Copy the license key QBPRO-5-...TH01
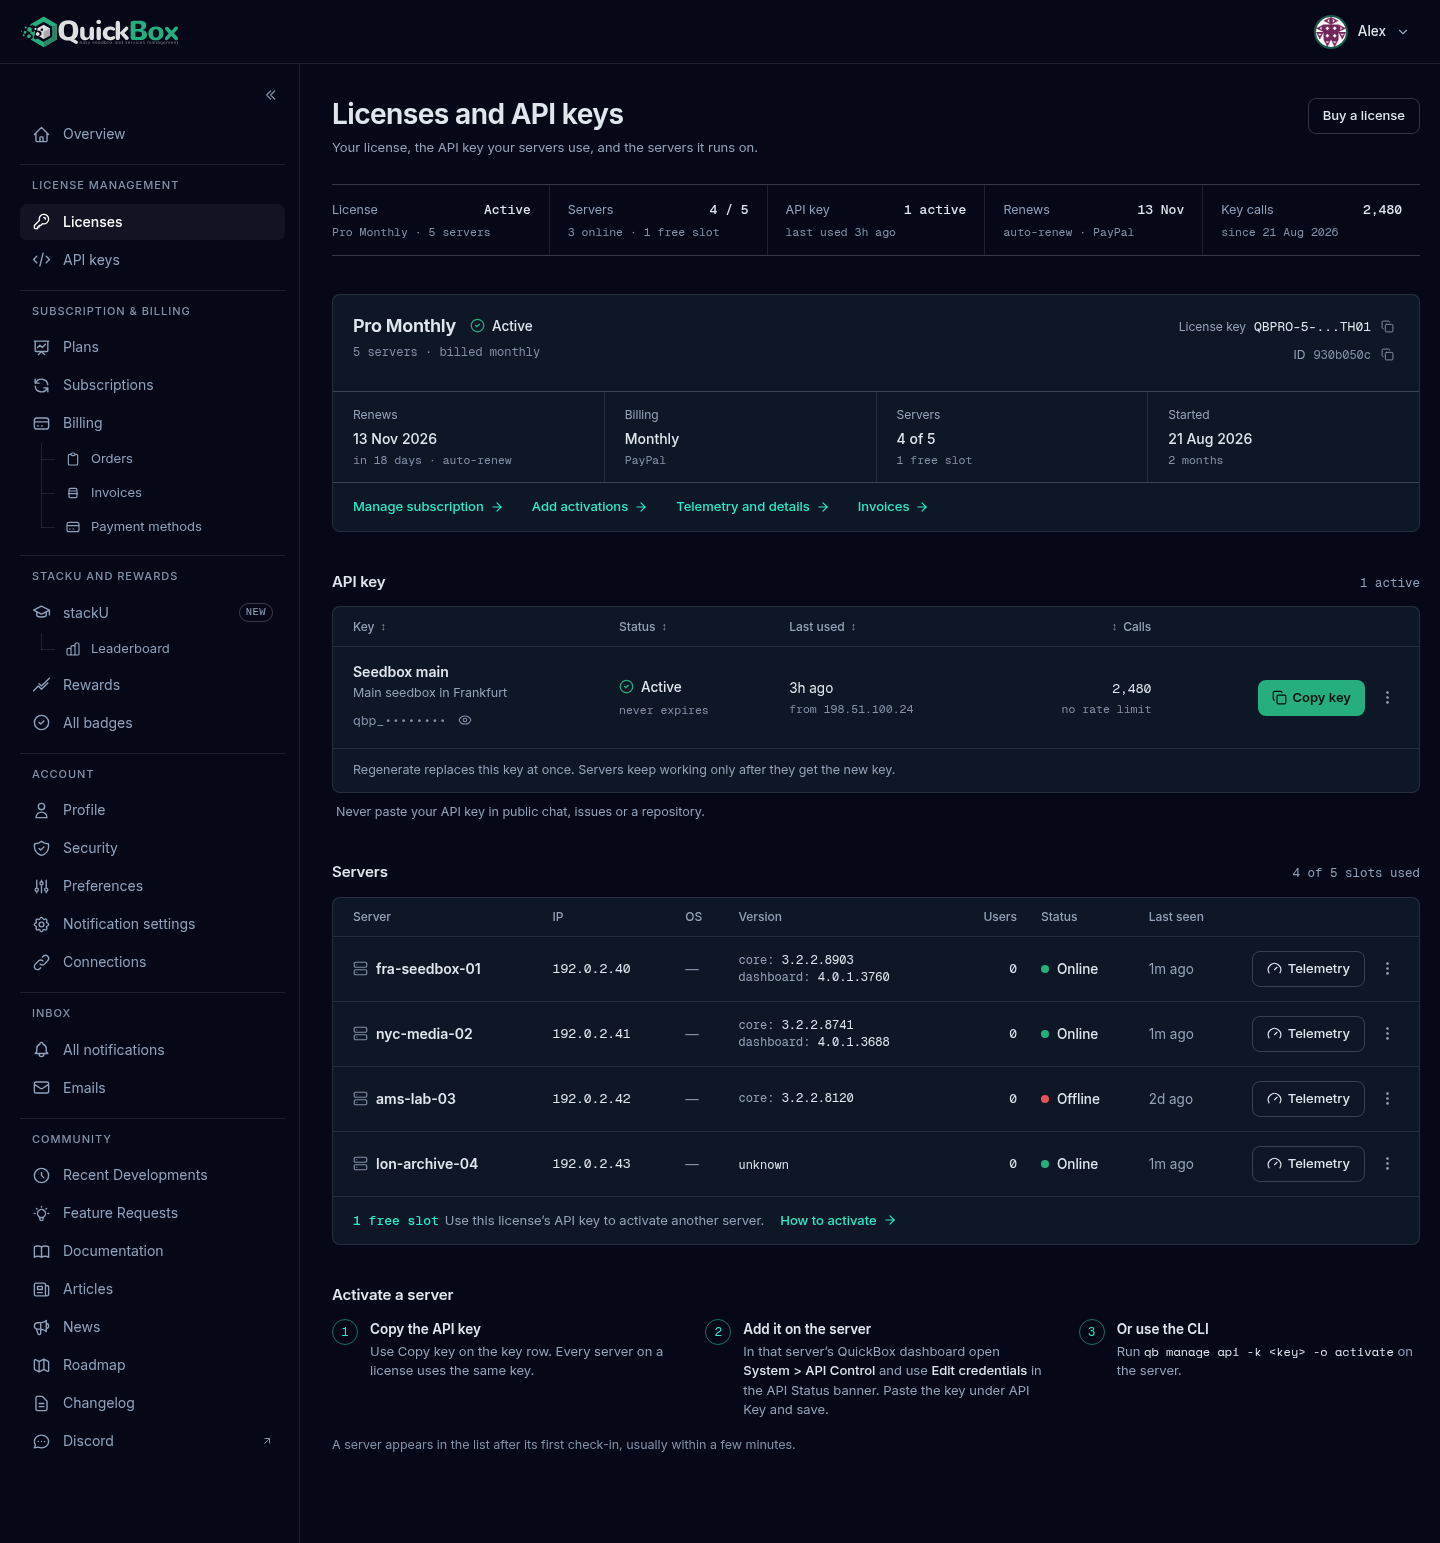The width and height of the screenshot is (1440, 1543). tap(1387, 327)
